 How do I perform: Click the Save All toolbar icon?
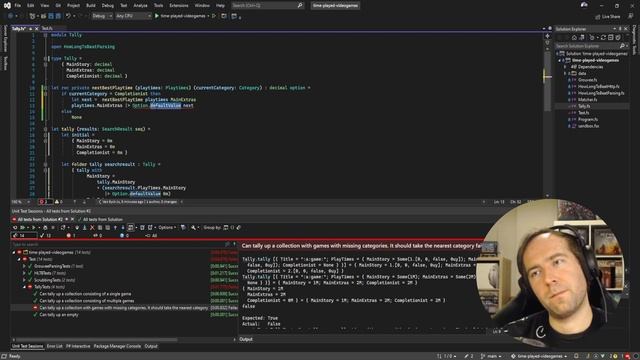coord(58,16)
